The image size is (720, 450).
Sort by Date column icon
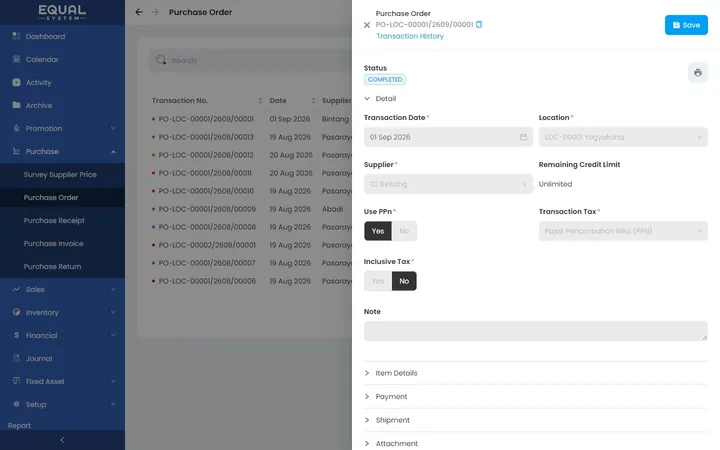click(313, 101)
